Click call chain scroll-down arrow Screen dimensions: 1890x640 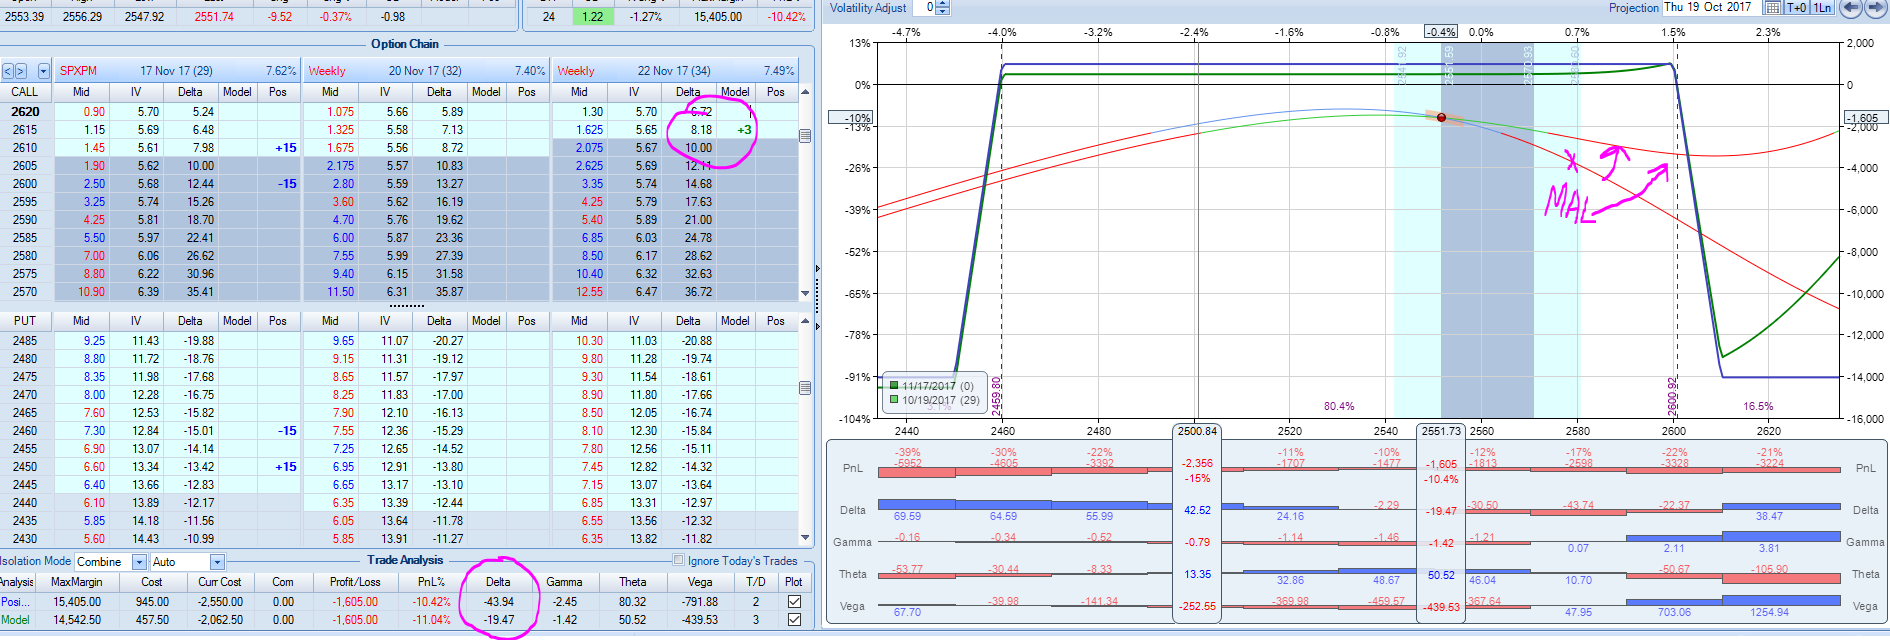click(x=805, y=293)
